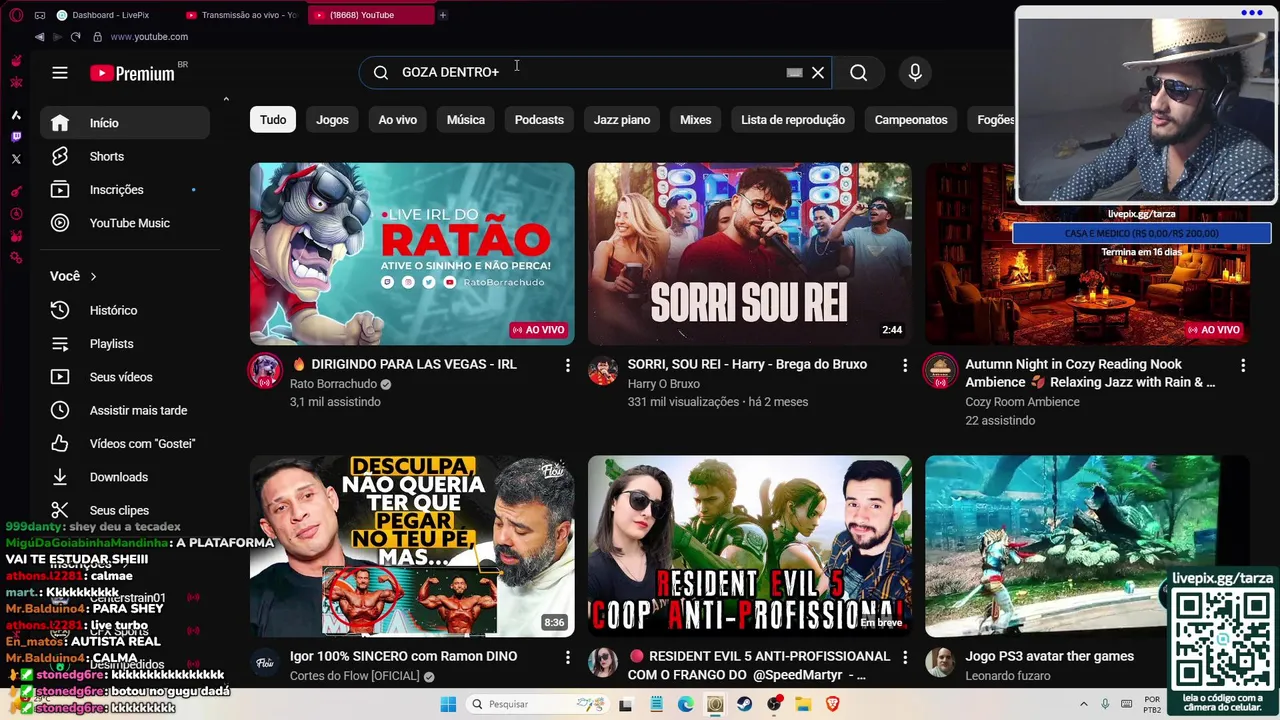Select the Jazz piano filter chip
Viewport: 1280px width, 720px height.
(x=621, y=120)
